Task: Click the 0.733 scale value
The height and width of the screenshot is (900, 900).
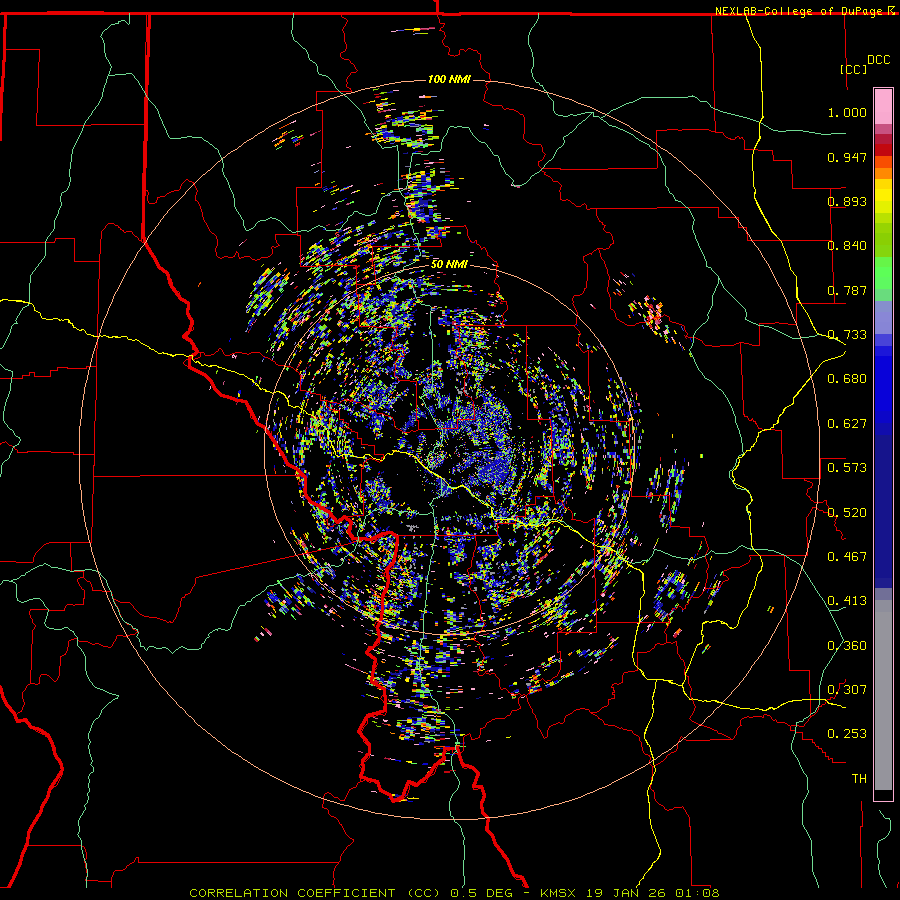Action: click(847, 335)
